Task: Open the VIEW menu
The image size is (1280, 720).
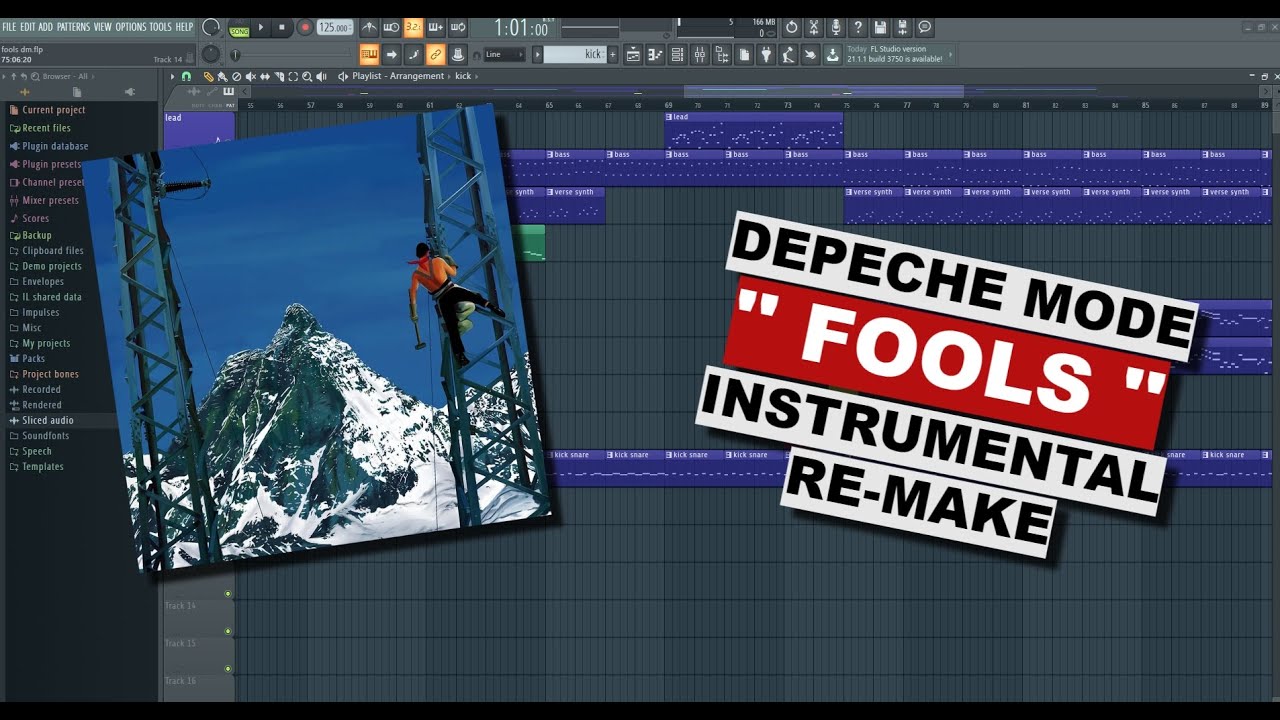Action: (x=103, y=27)
